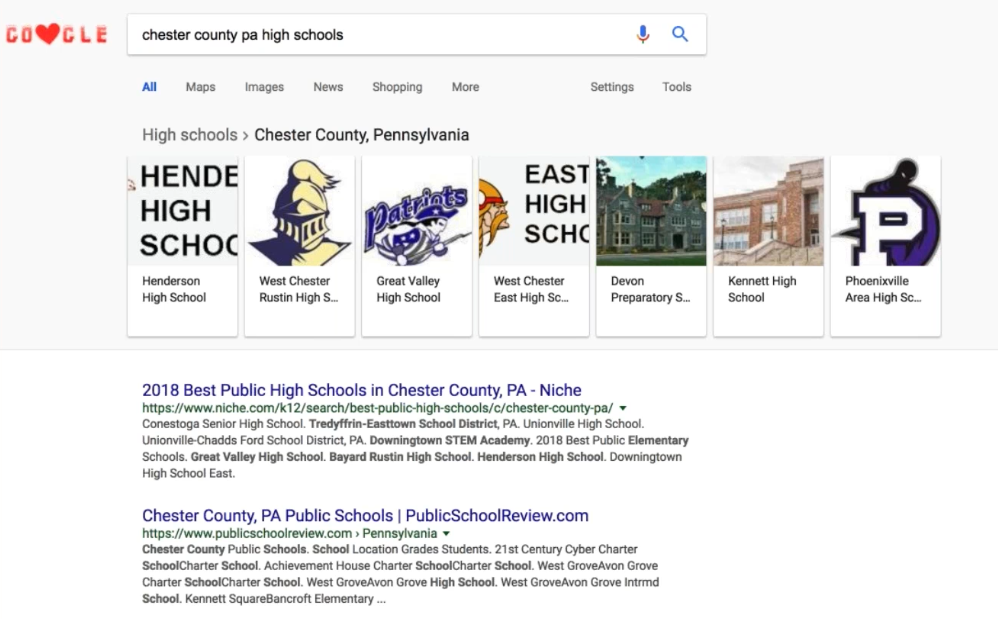The width and height of the screenshot is (998, 619).
Task: Open the Maps search tab
Action: 200,87
